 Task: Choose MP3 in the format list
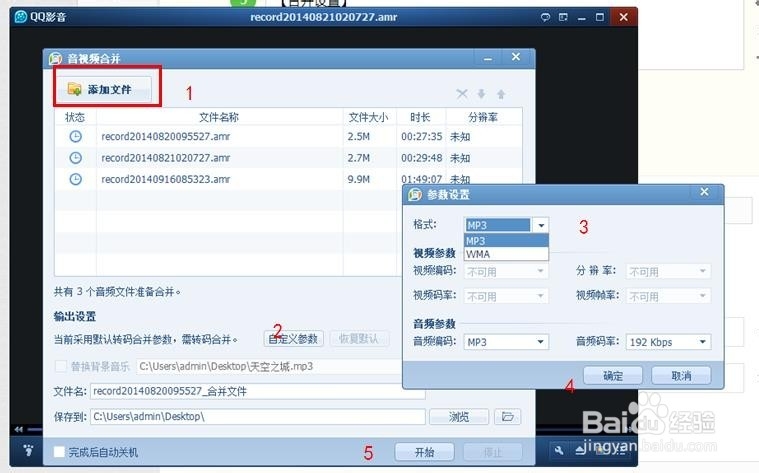[506, 241]
